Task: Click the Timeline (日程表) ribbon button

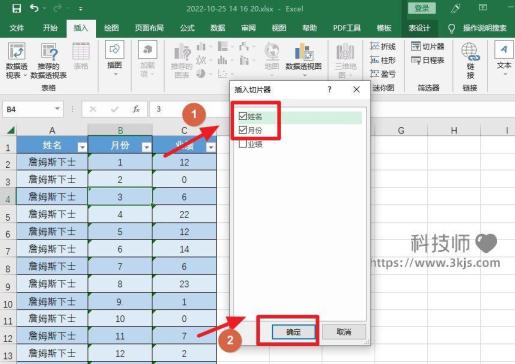Action: (428, 60)
